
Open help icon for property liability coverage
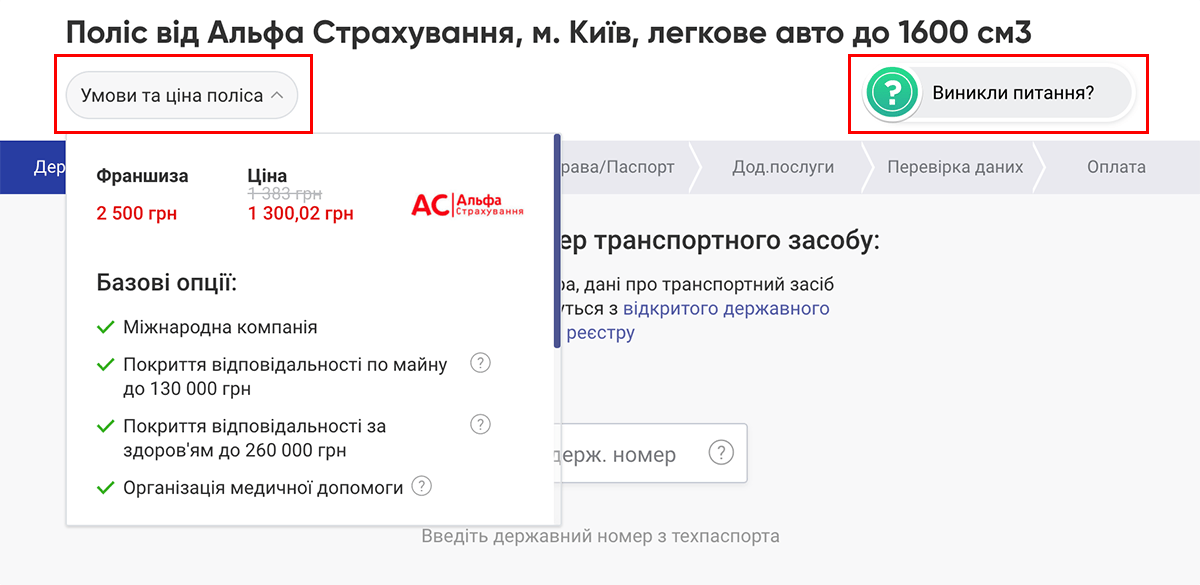(480, 363)
